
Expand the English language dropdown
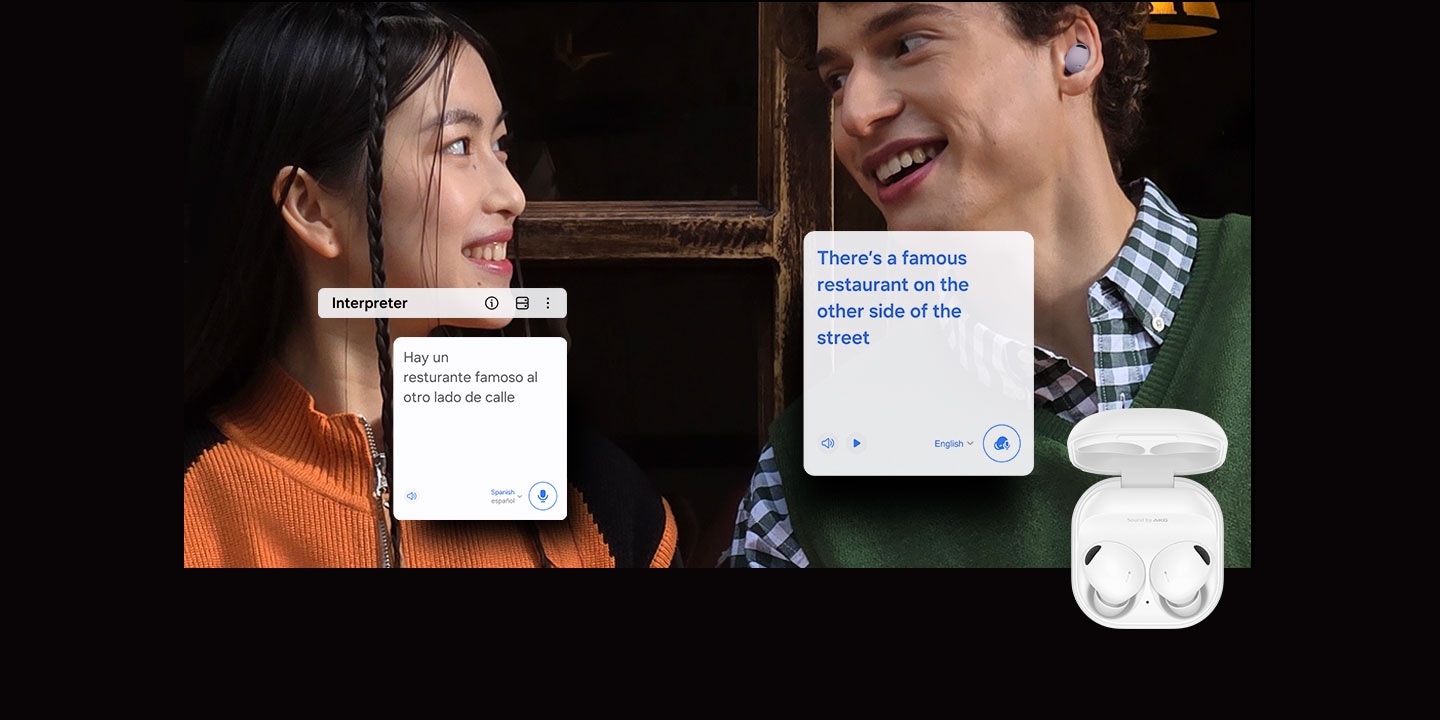(x=954, y=444)
